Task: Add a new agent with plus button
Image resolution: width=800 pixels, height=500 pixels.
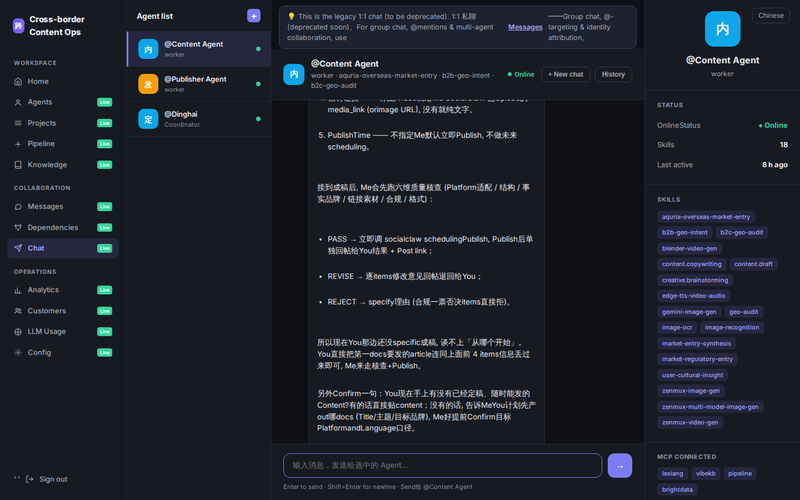Action: 254,16
